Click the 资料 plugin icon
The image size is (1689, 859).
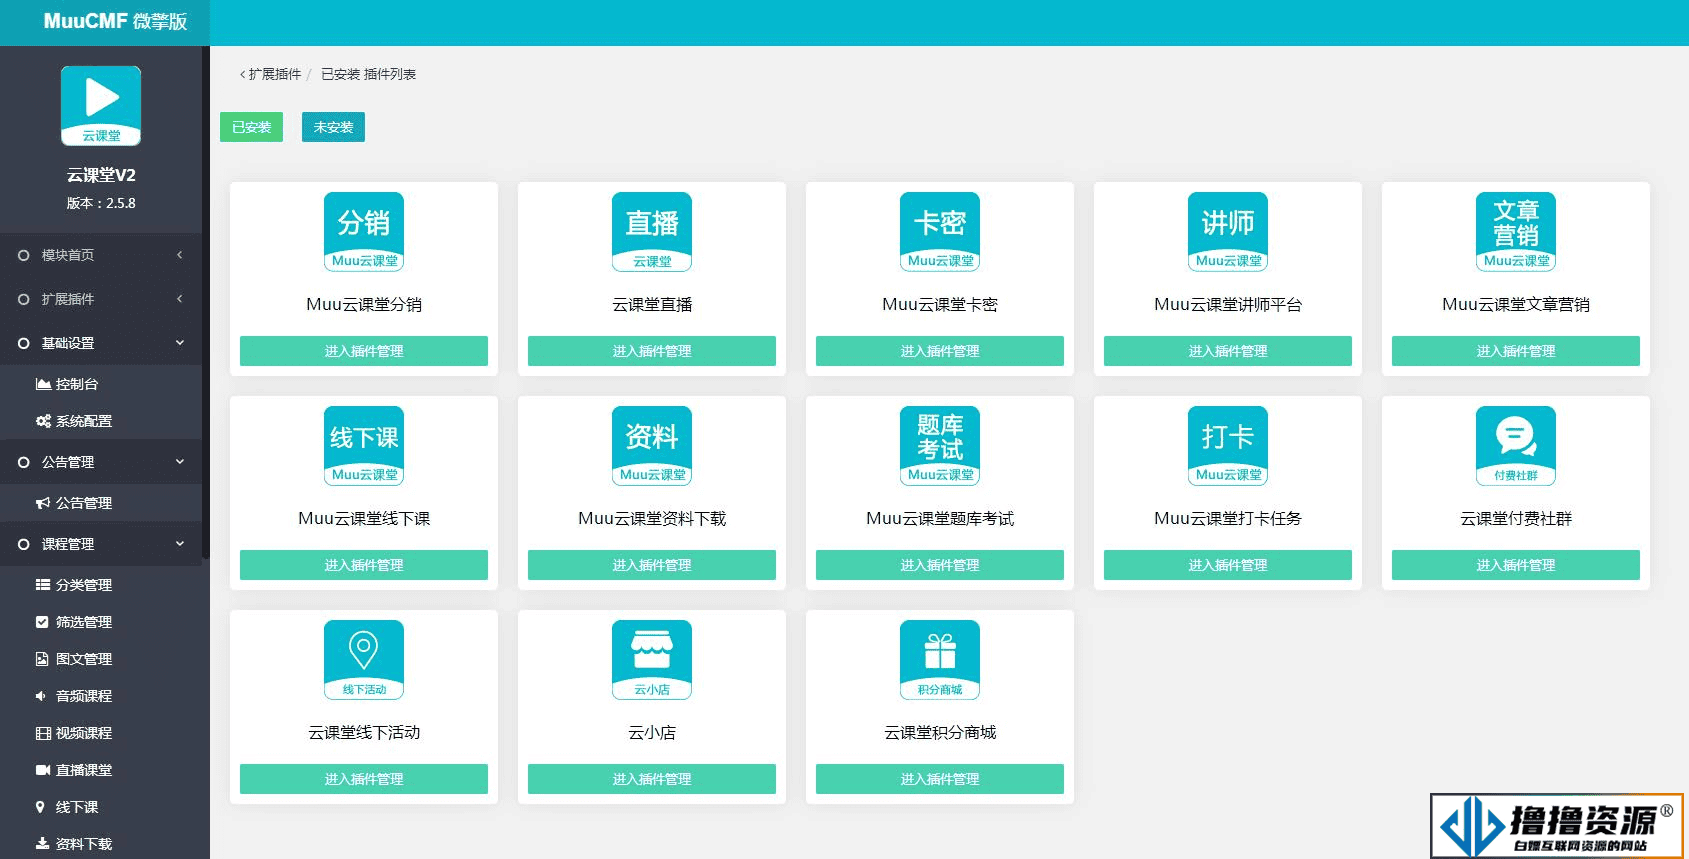[652, 446]
